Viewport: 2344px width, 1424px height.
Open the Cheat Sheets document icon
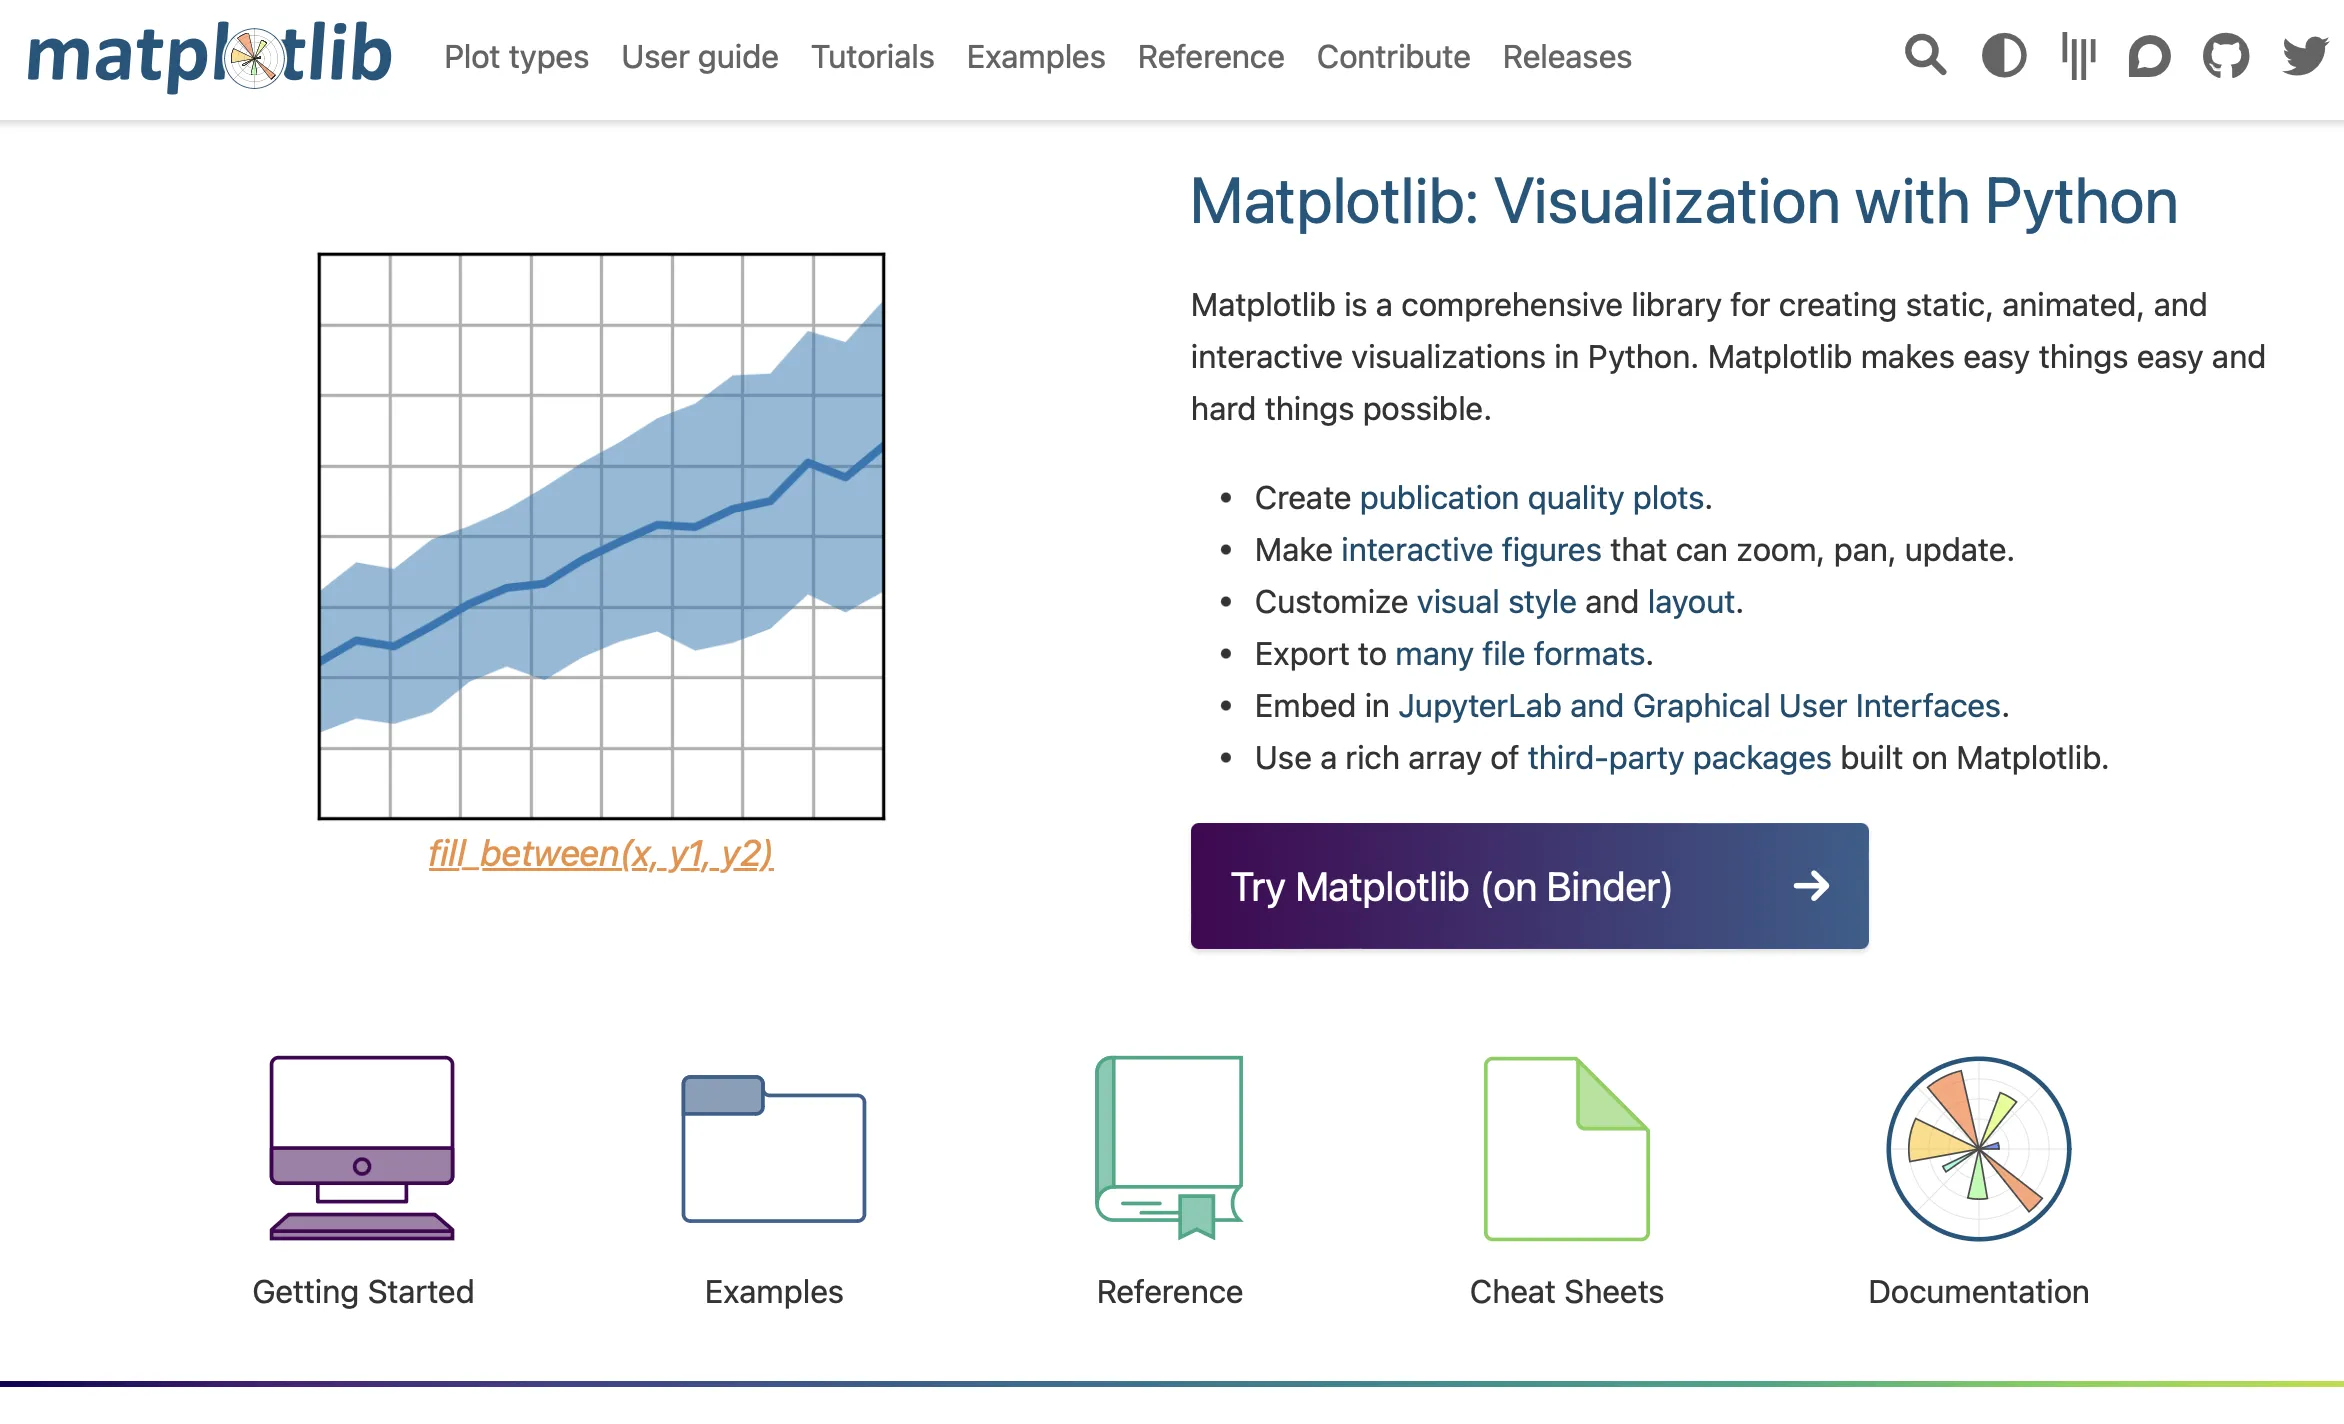pos(1566,1148)
